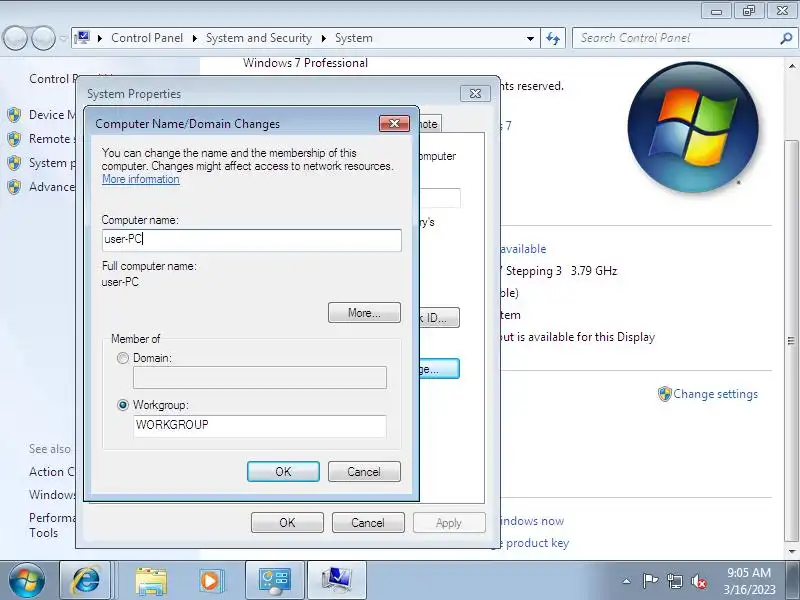Open the More information link

coord(141,179)
